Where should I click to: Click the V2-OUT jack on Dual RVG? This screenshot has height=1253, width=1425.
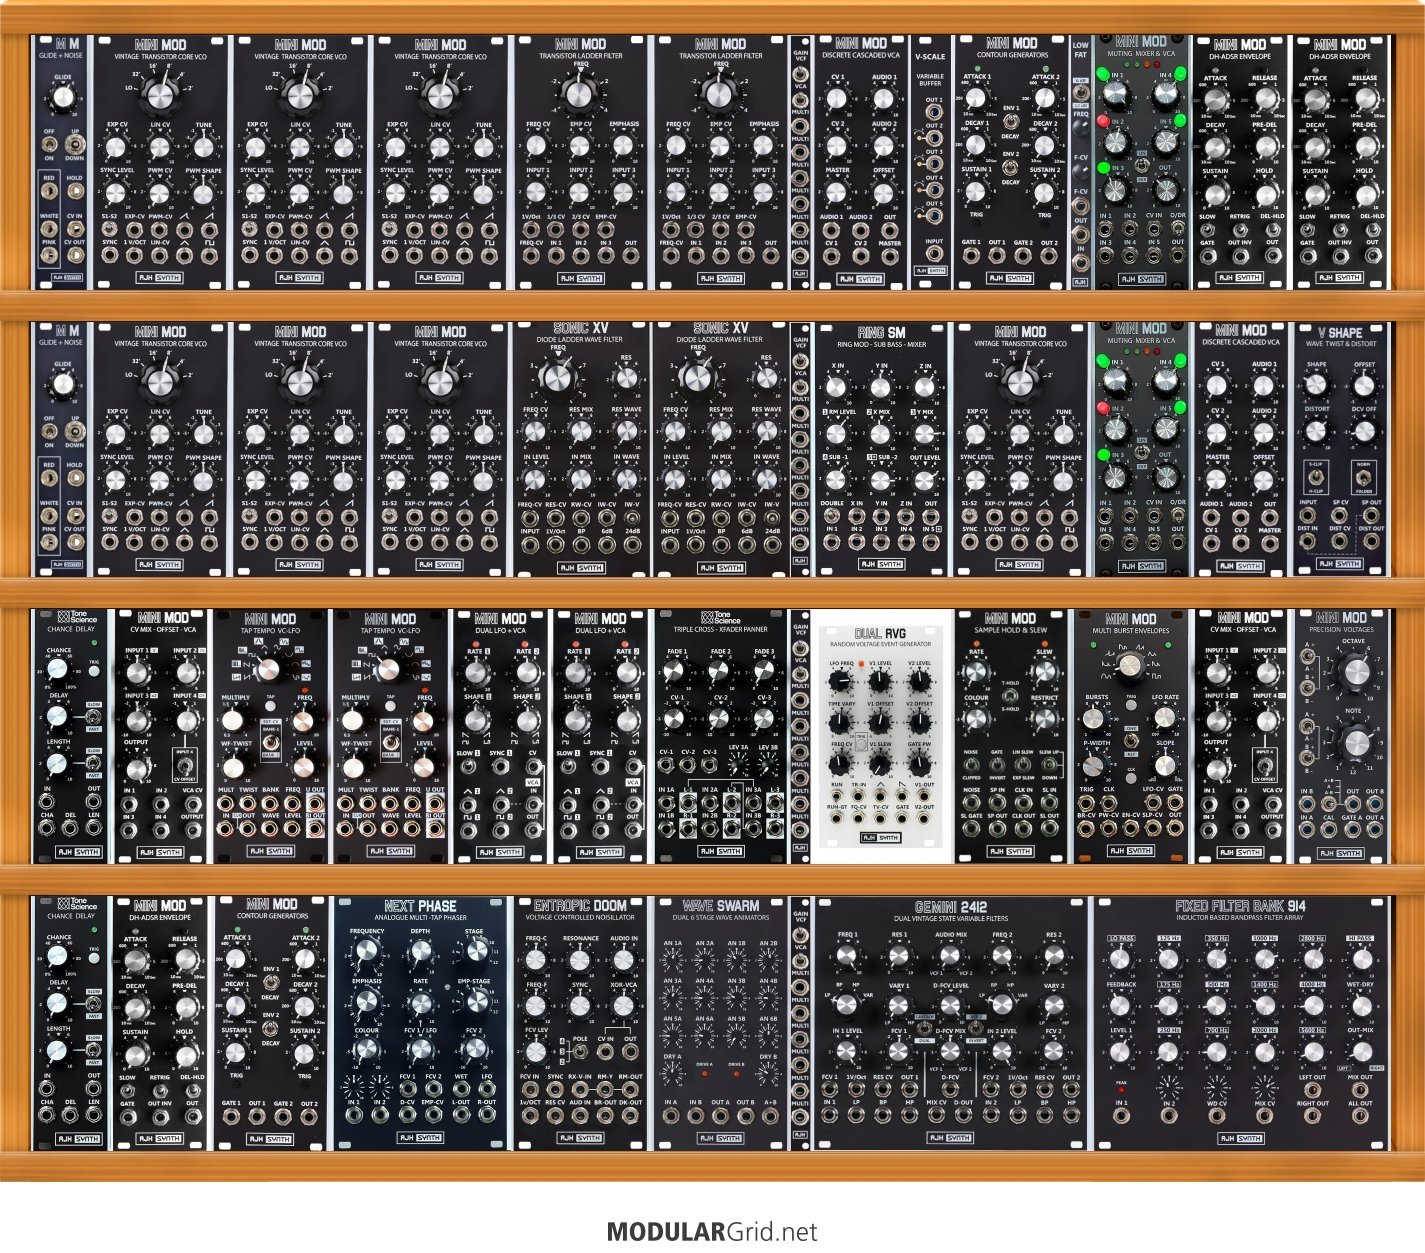coord(925,819)
